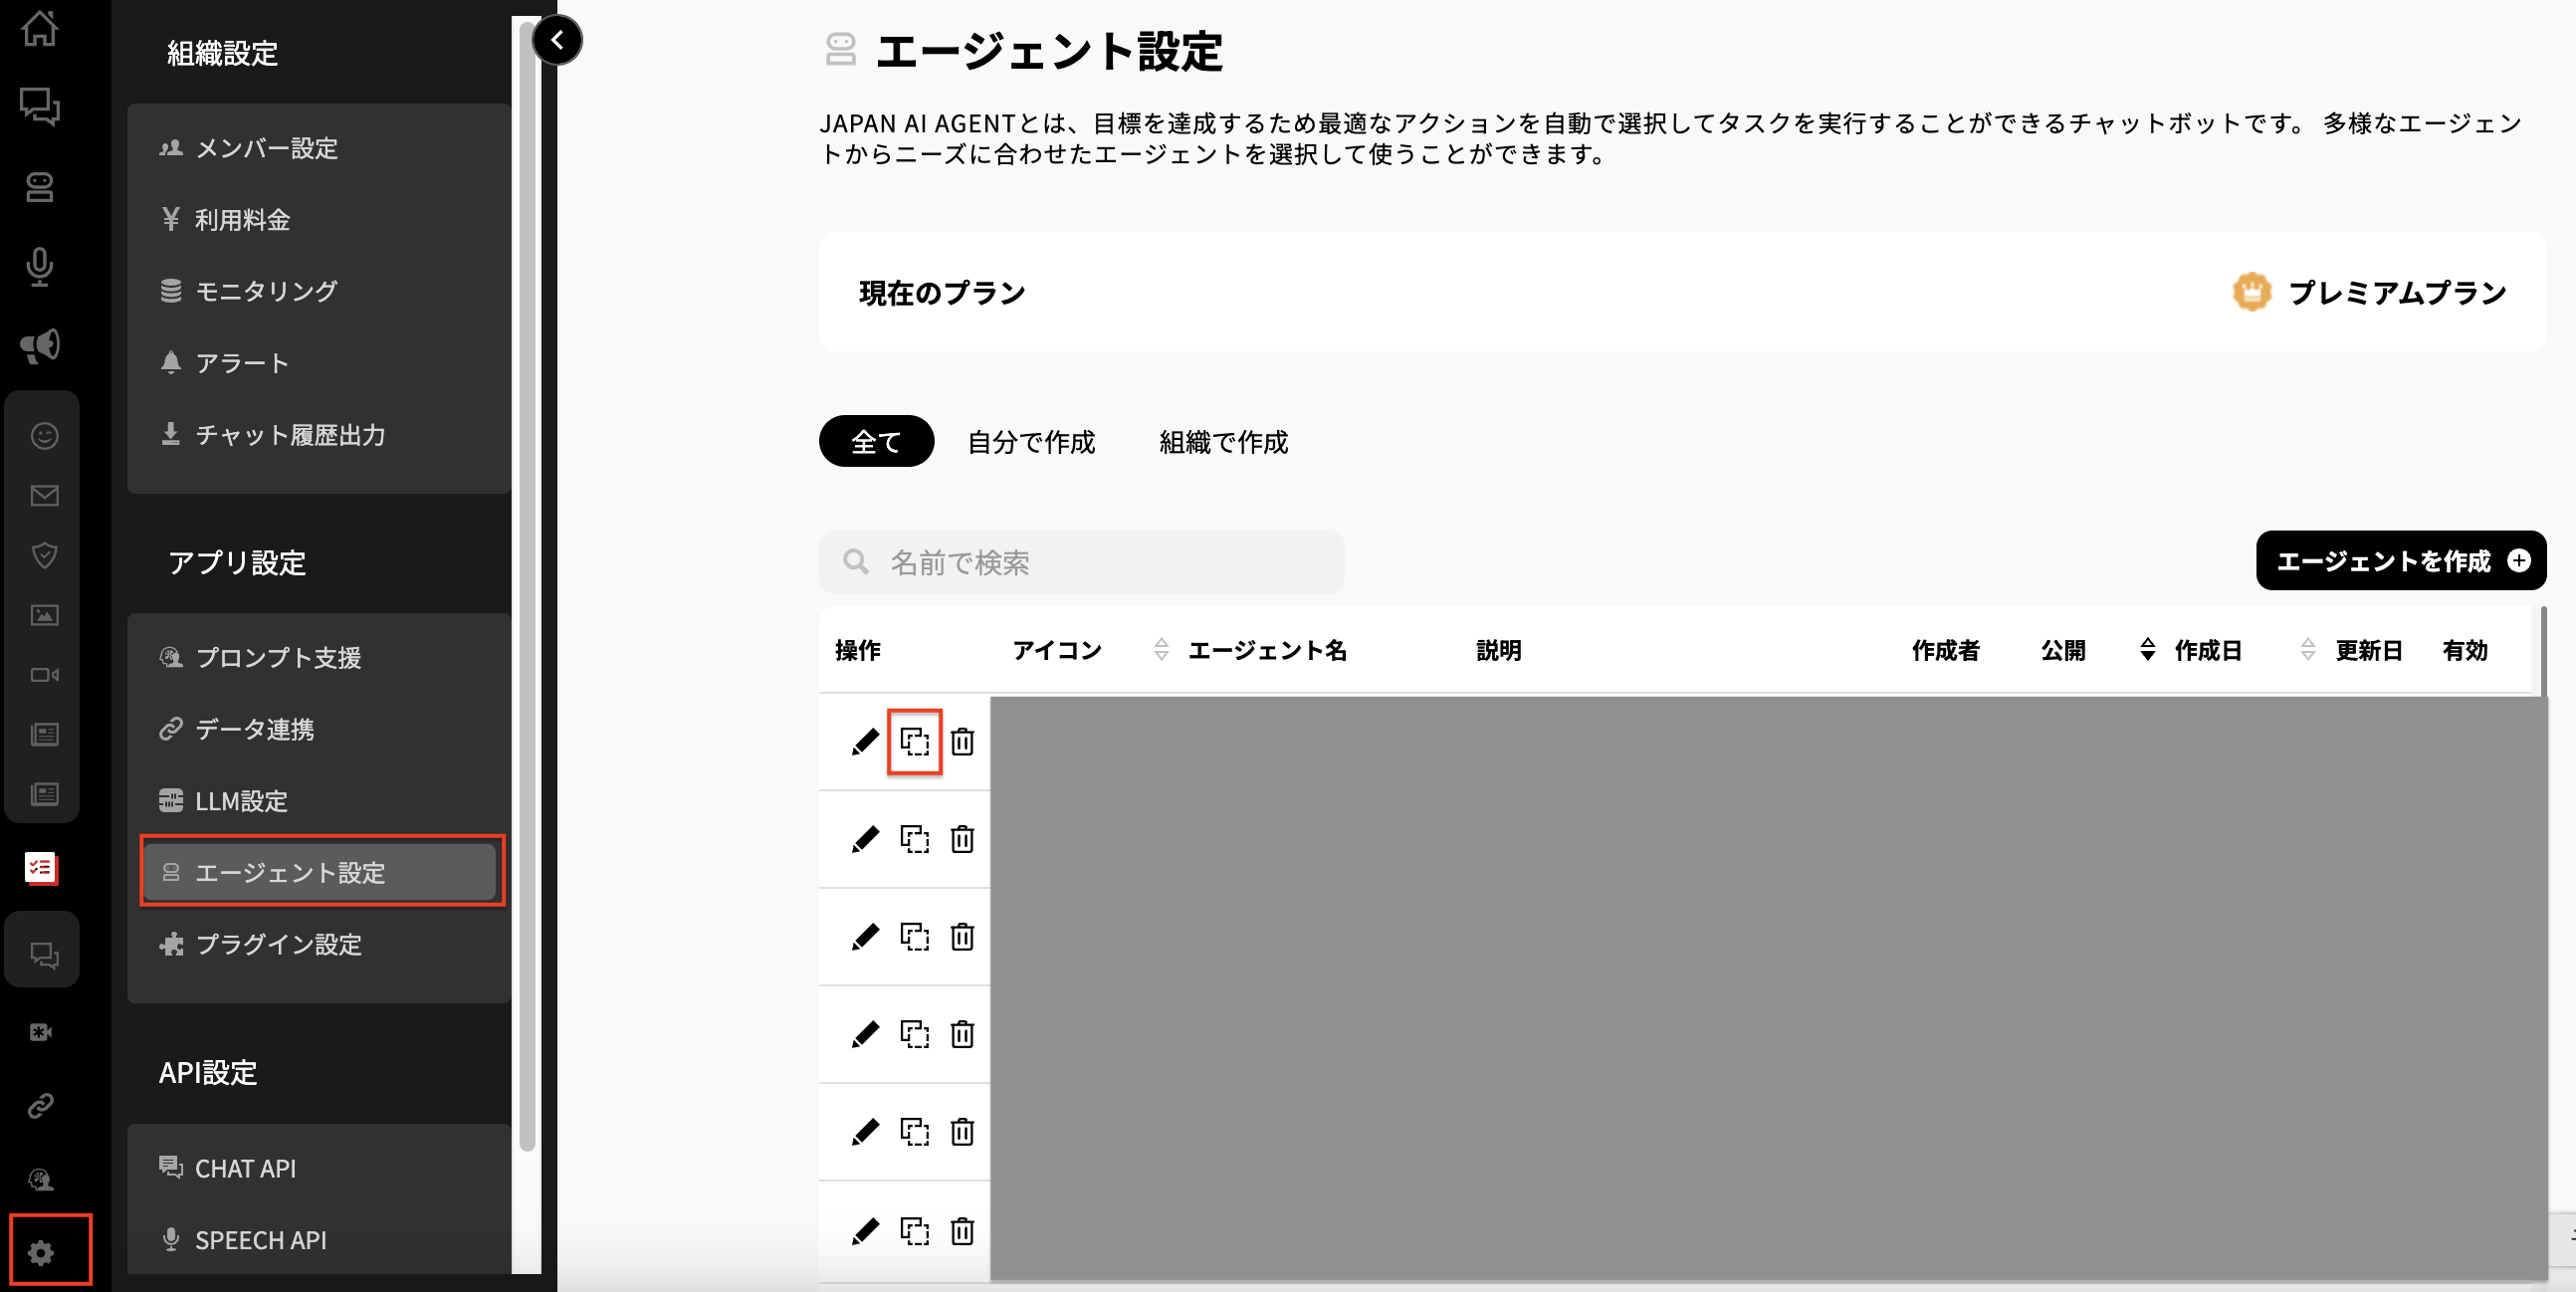The width and height of the screenshot is (2576, 1292).
Task: Sort agents by 作成日 using the sort arrows
Action: (2148, 650)
